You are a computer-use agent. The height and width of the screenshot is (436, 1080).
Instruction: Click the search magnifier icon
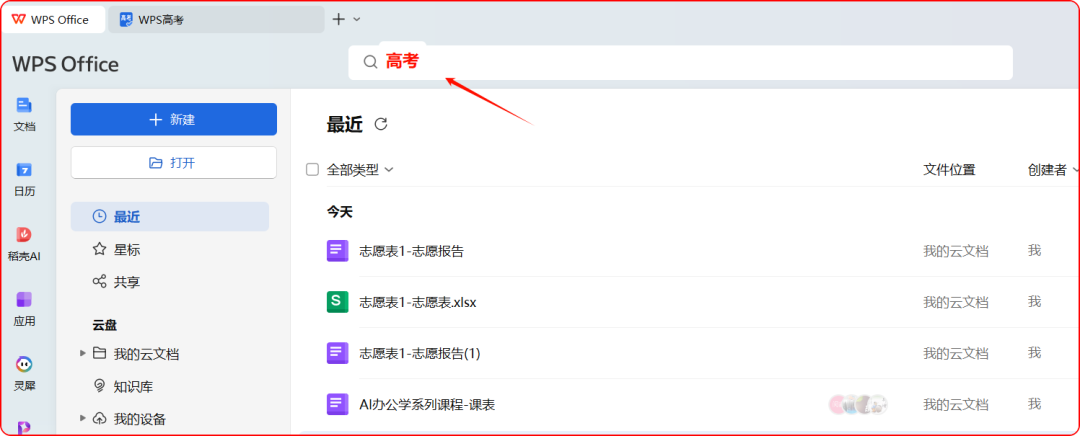tap(371, 62)
